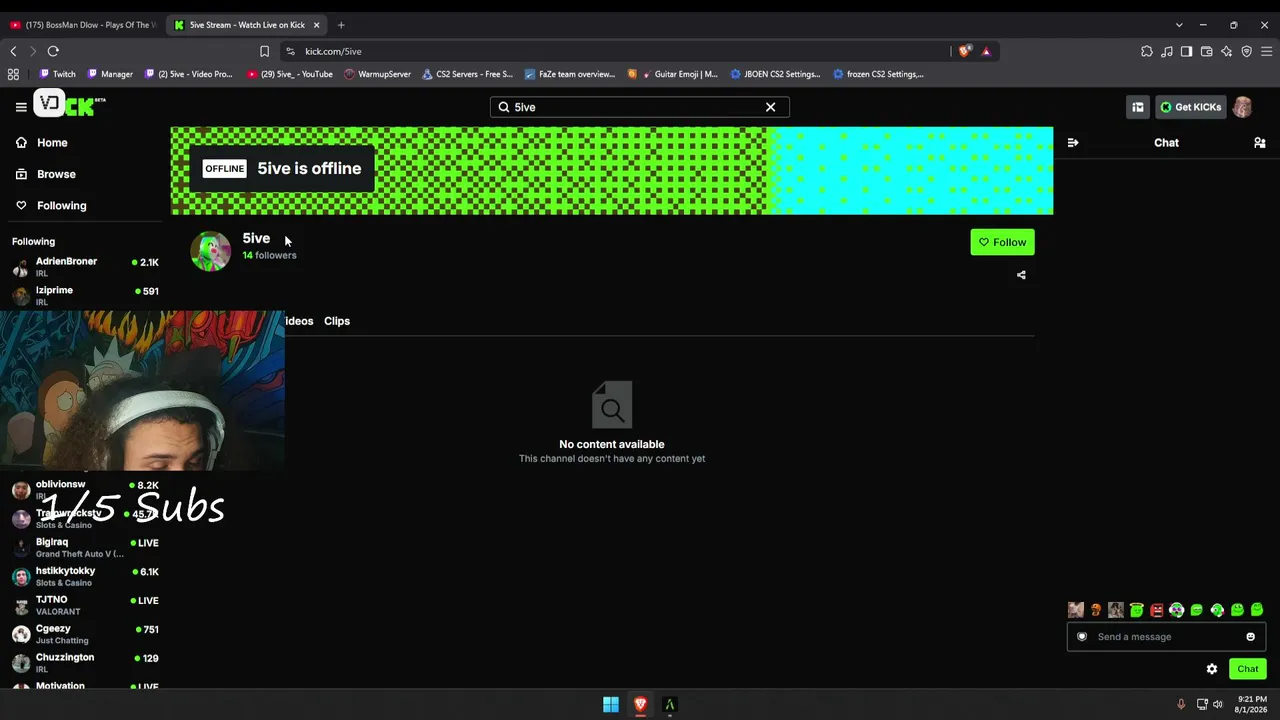This screenshot has width=1280, height=720.
Task: Open the Windows Start menu
Action: 611,704
